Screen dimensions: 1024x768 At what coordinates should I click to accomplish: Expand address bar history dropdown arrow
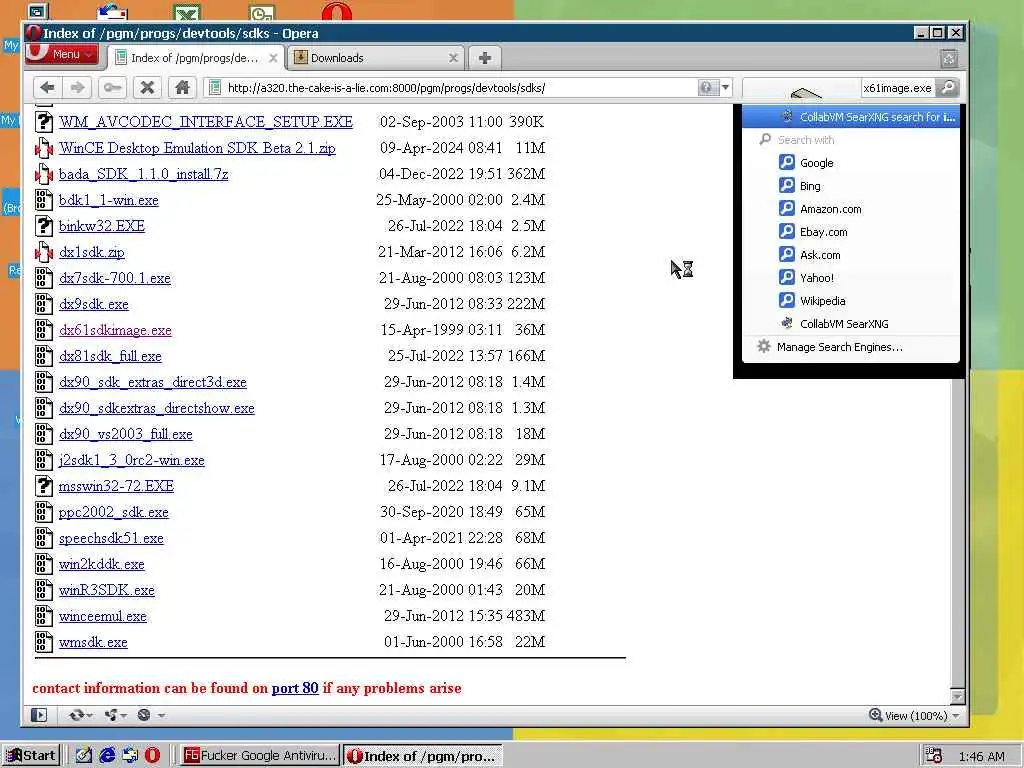[726, 88]
